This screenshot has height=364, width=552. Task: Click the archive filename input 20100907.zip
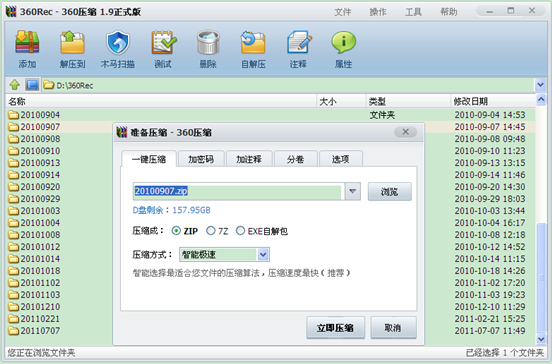click(x=238, y=191)
